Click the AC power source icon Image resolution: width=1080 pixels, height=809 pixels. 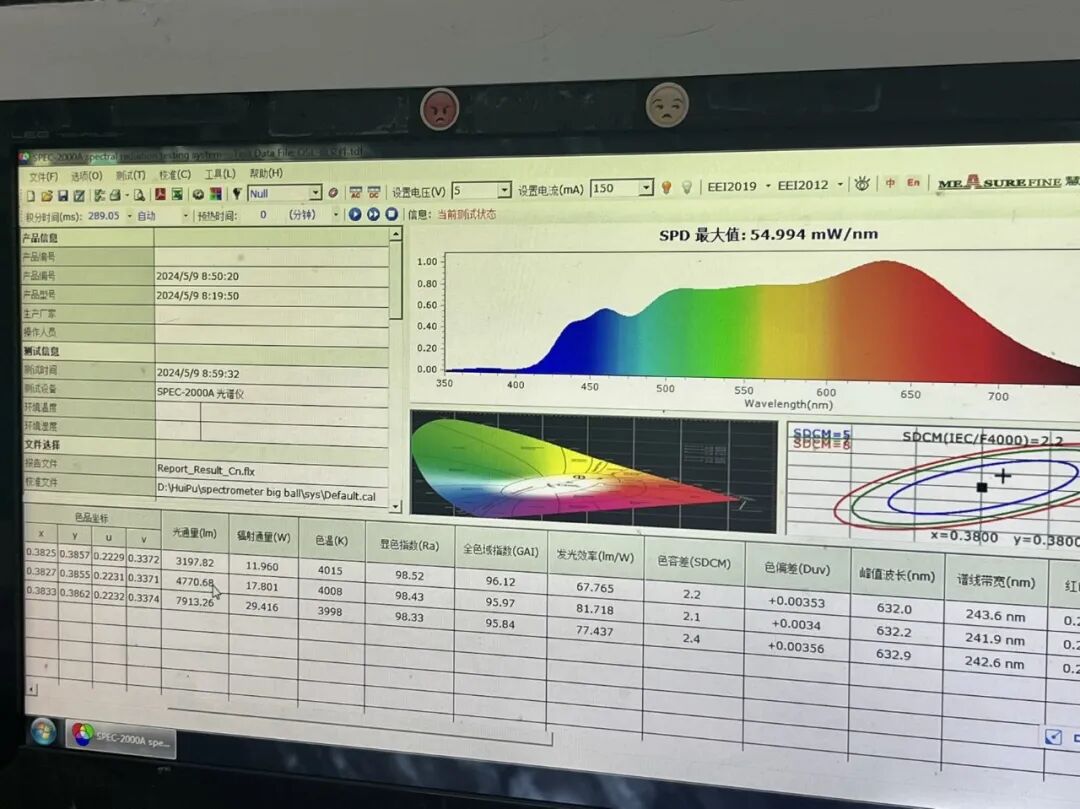pyautogui.click(x=355, y=193)
